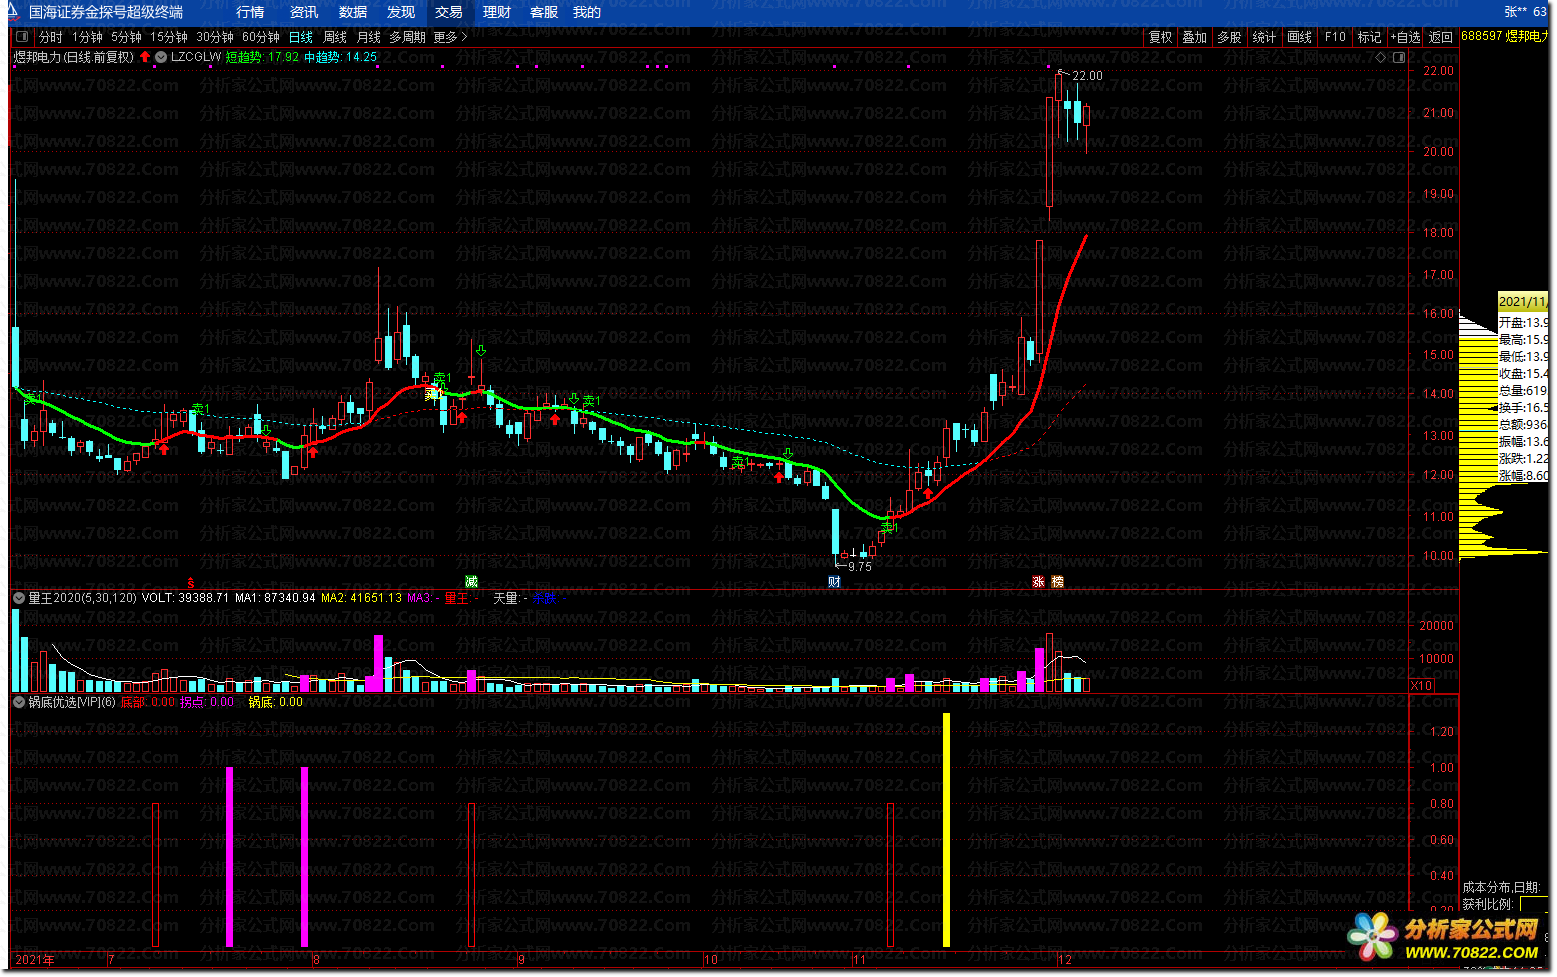The width and height of the screenshot is (1557, 977).
Task: Select the 月线 monthly period
Action: tap(369, 37)
